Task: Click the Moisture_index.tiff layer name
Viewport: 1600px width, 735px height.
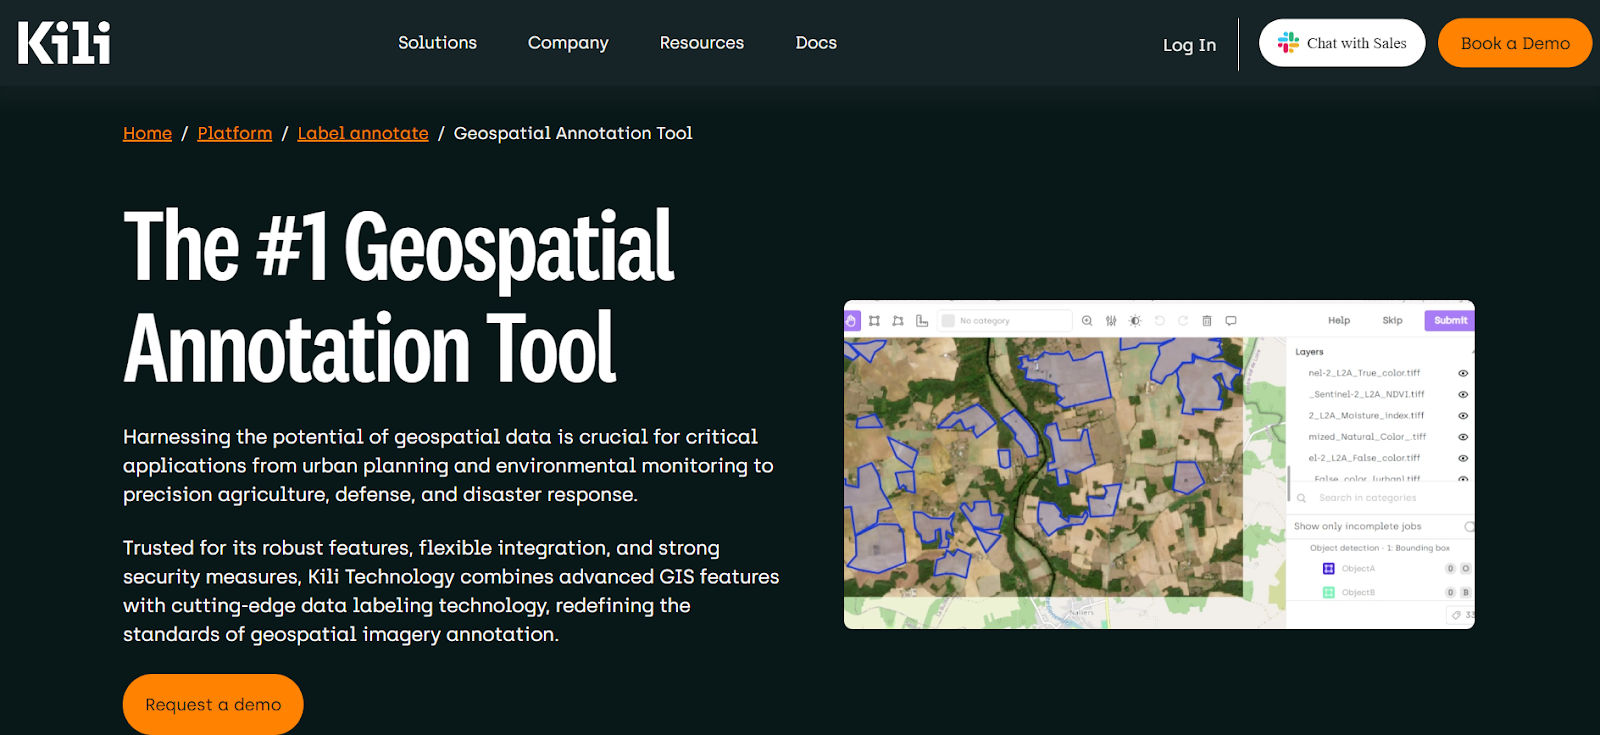Action: [x=1366, y=416]
